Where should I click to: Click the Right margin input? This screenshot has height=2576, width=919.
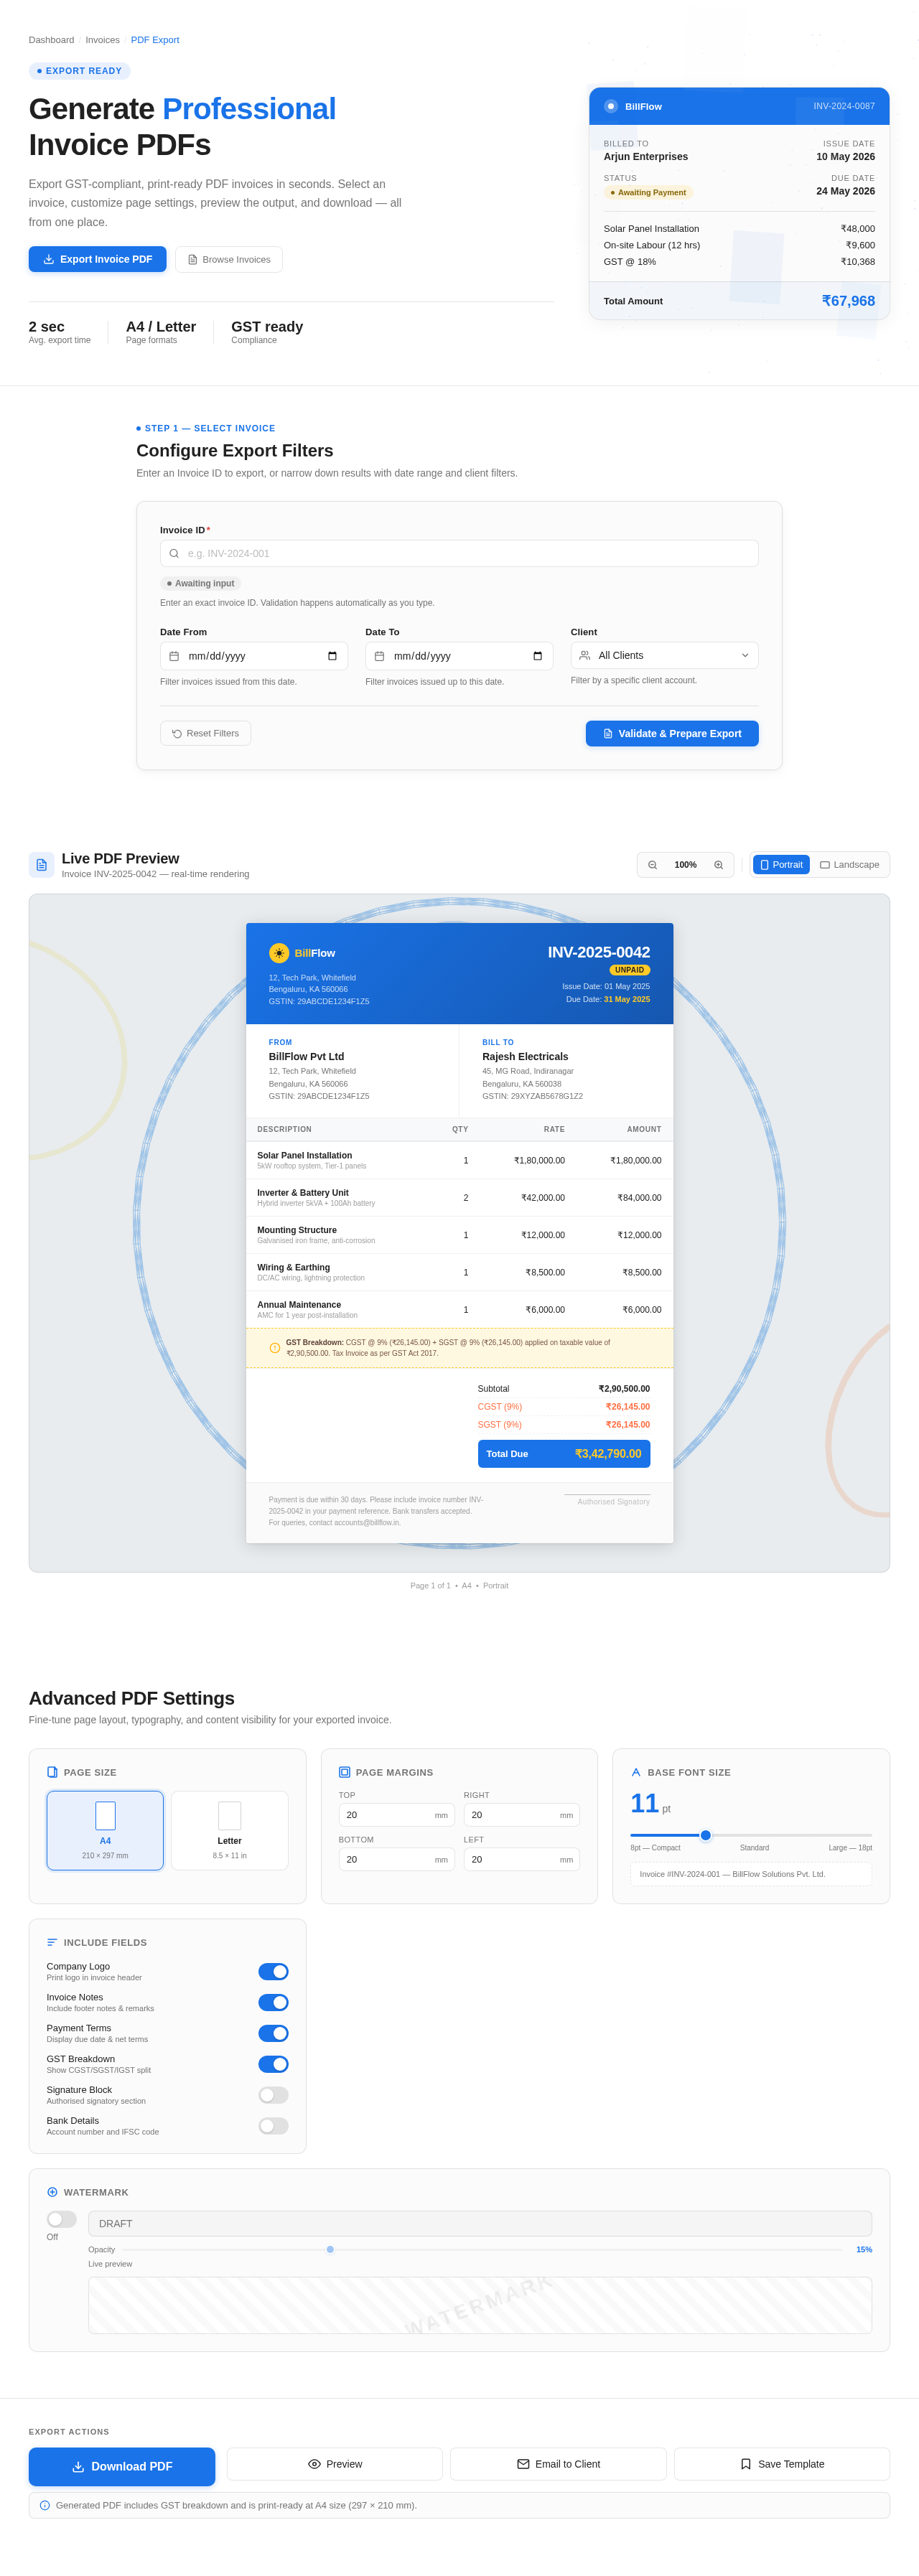click(x=522, y=1815)
